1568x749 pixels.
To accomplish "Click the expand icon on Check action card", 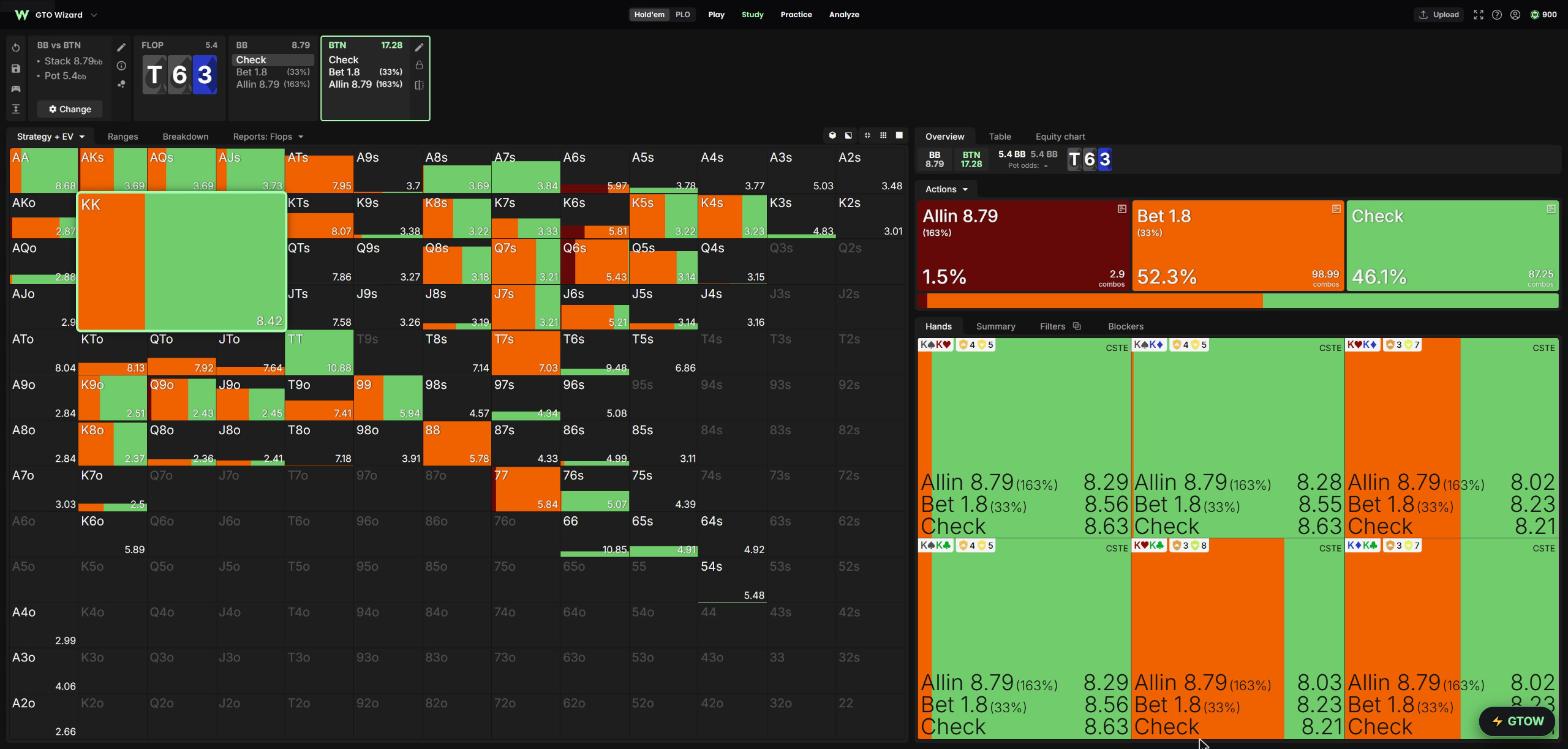I will (x=1551, y=209).
